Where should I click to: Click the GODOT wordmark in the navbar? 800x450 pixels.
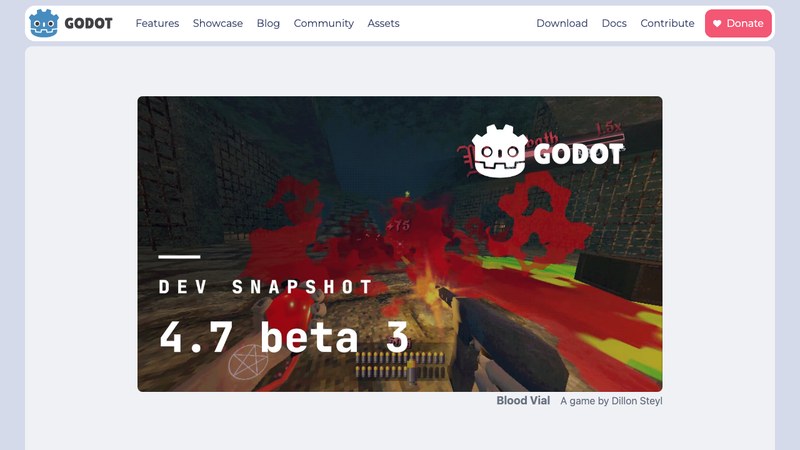pos(88,23)
